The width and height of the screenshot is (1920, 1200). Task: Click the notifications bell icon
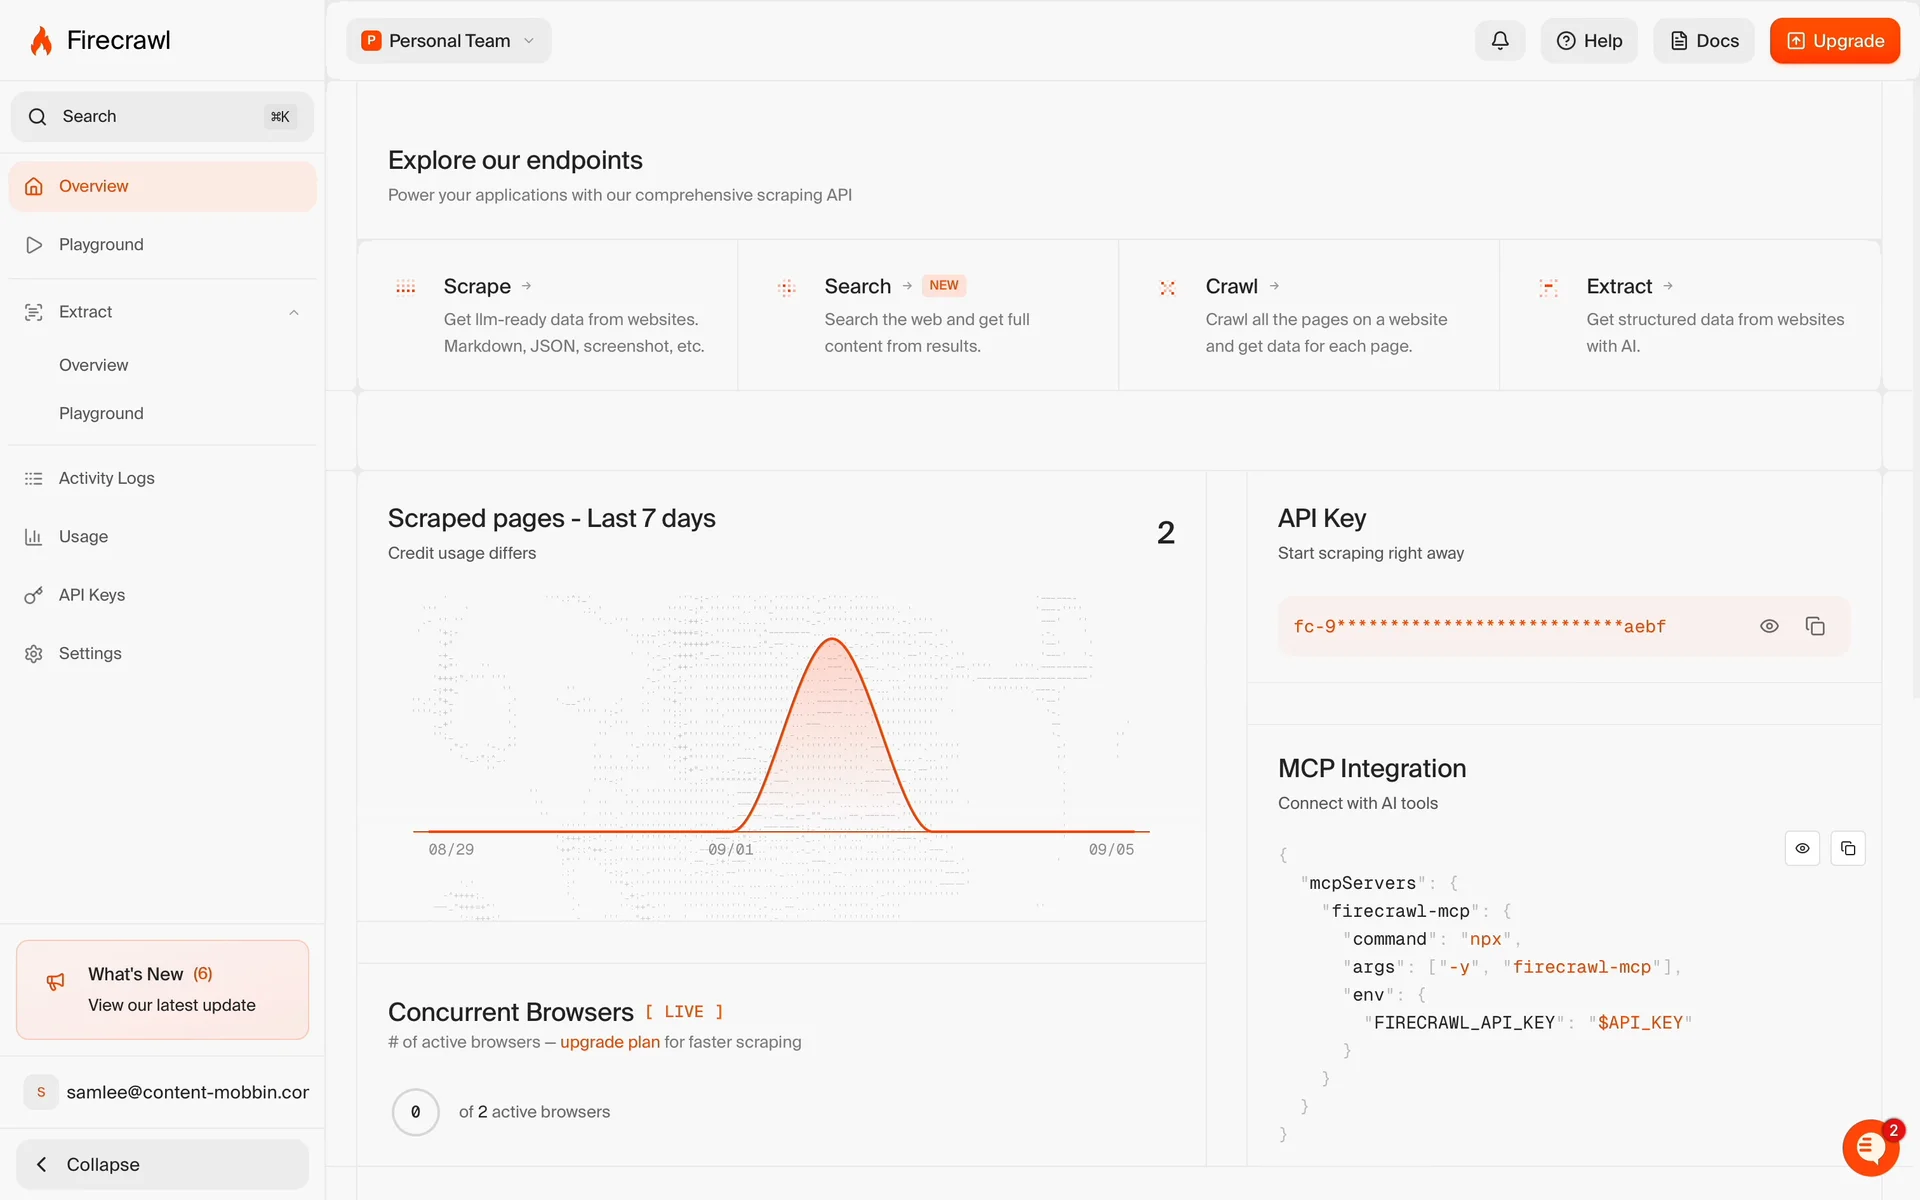[x=1499, y=41]
